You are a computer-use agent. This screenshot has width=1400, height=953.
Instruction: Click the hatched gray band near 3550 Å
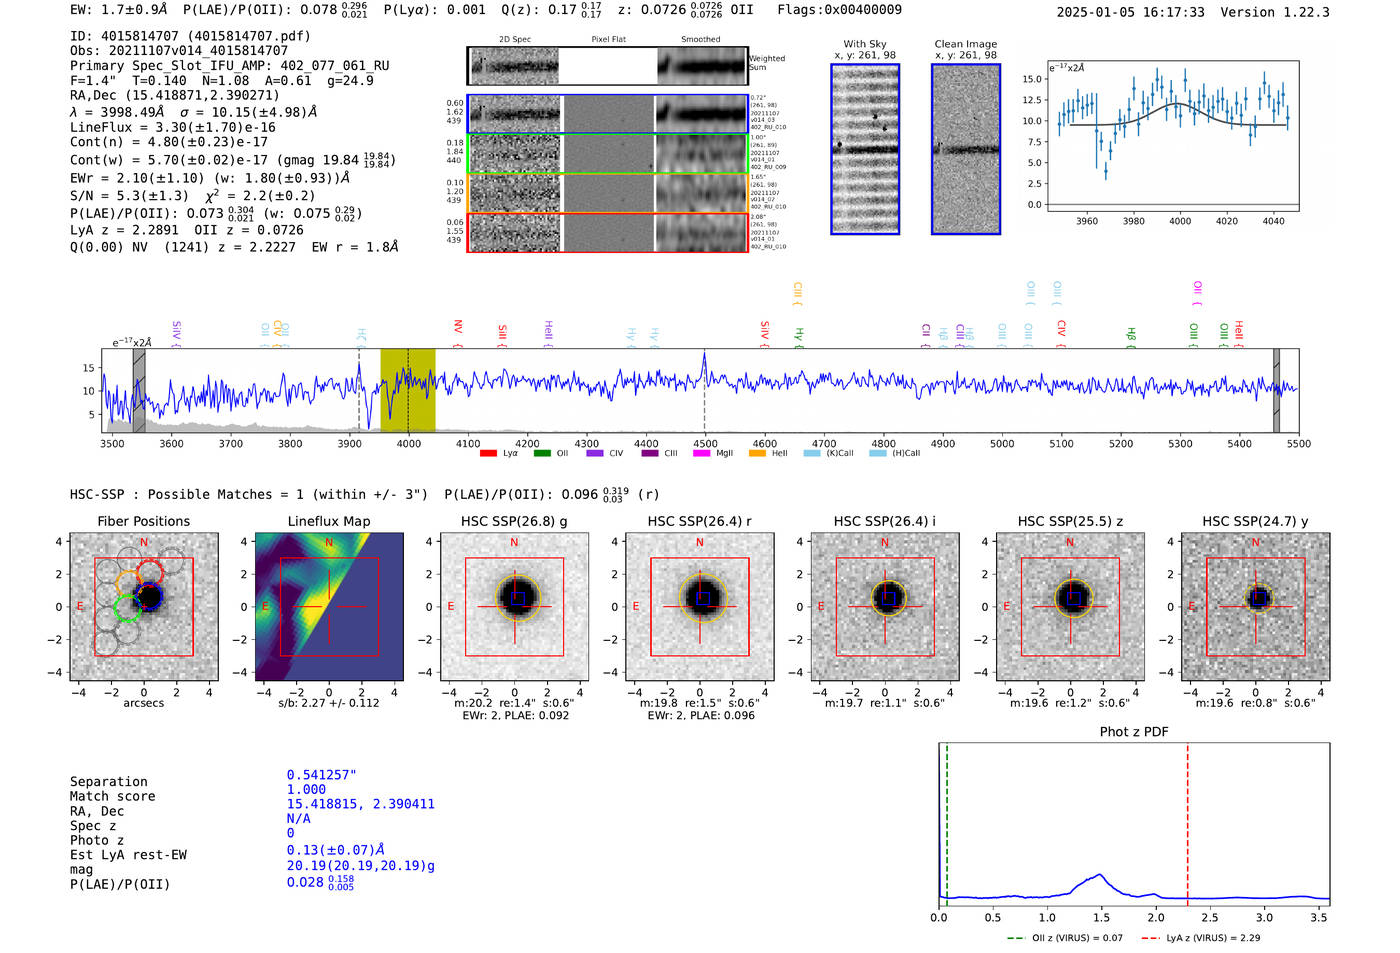click(x=139, y=390)
